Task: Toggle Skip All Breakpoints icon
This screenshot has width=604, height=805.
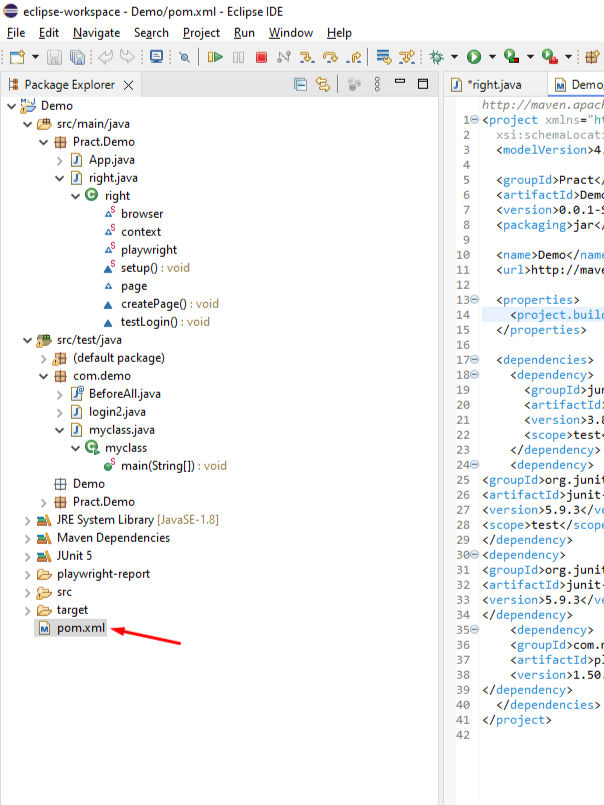Action: [184, 57]
